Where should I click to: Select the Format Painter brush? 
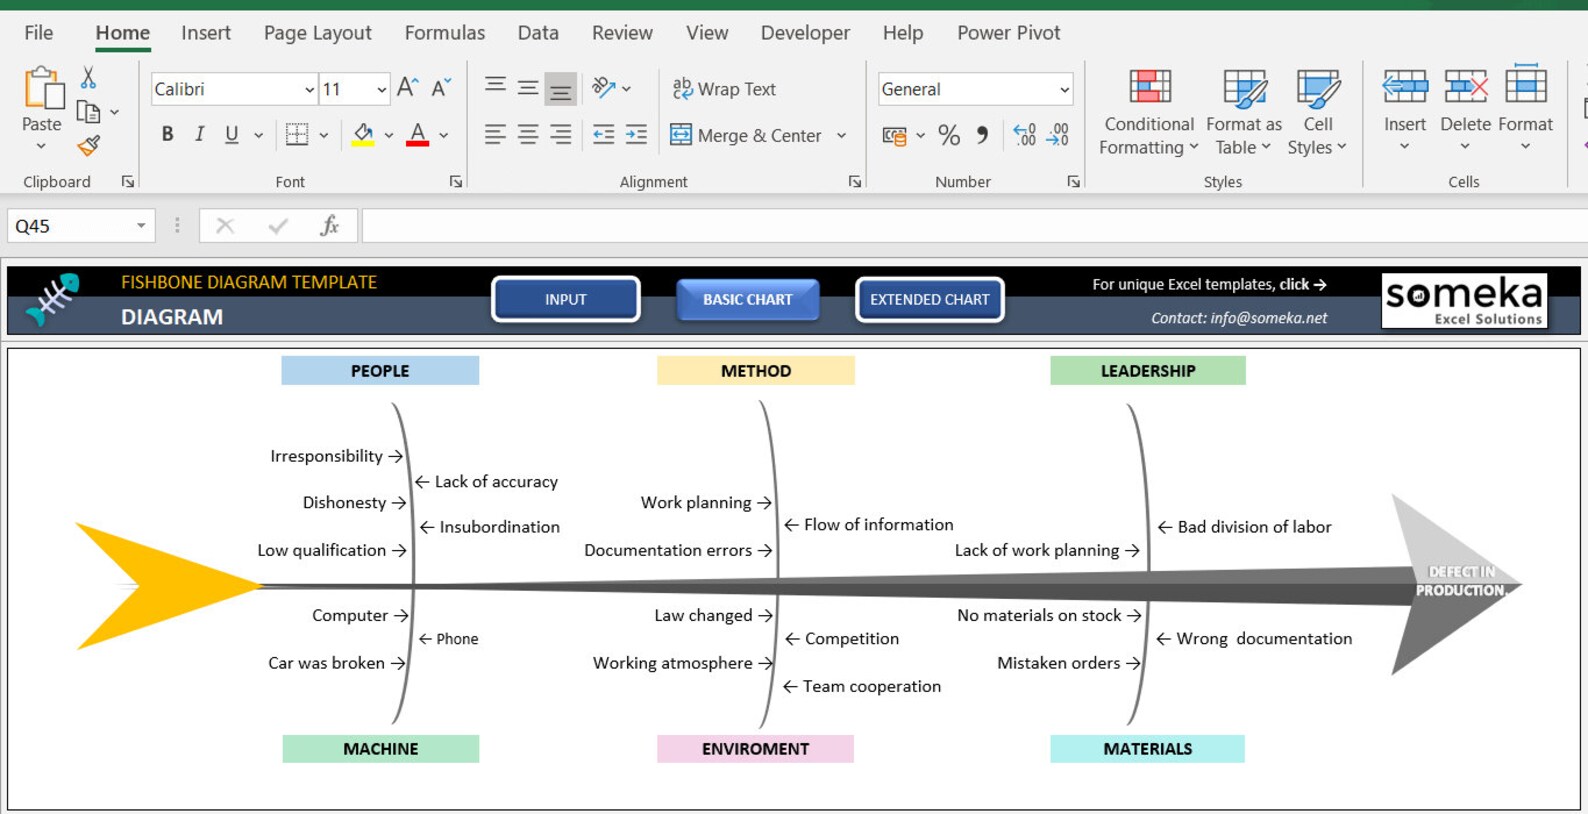point(89,146)
